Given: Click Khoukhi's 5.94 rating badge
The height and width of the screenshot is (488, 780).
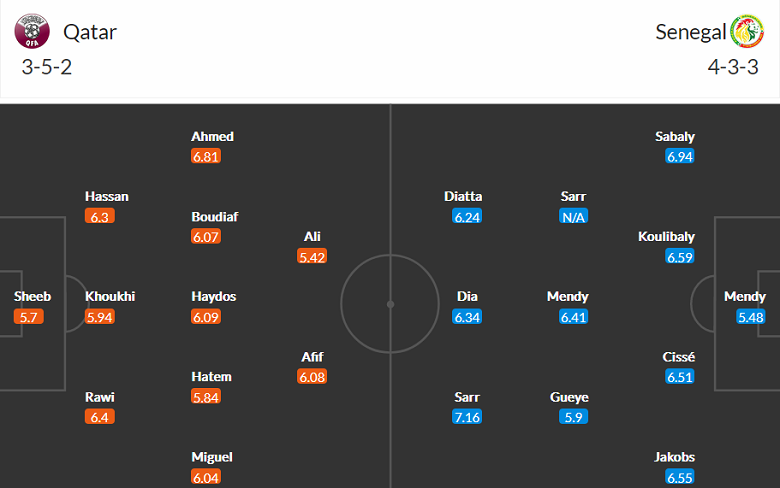Looking at the screenshot, I should click(x=100, y=317).
